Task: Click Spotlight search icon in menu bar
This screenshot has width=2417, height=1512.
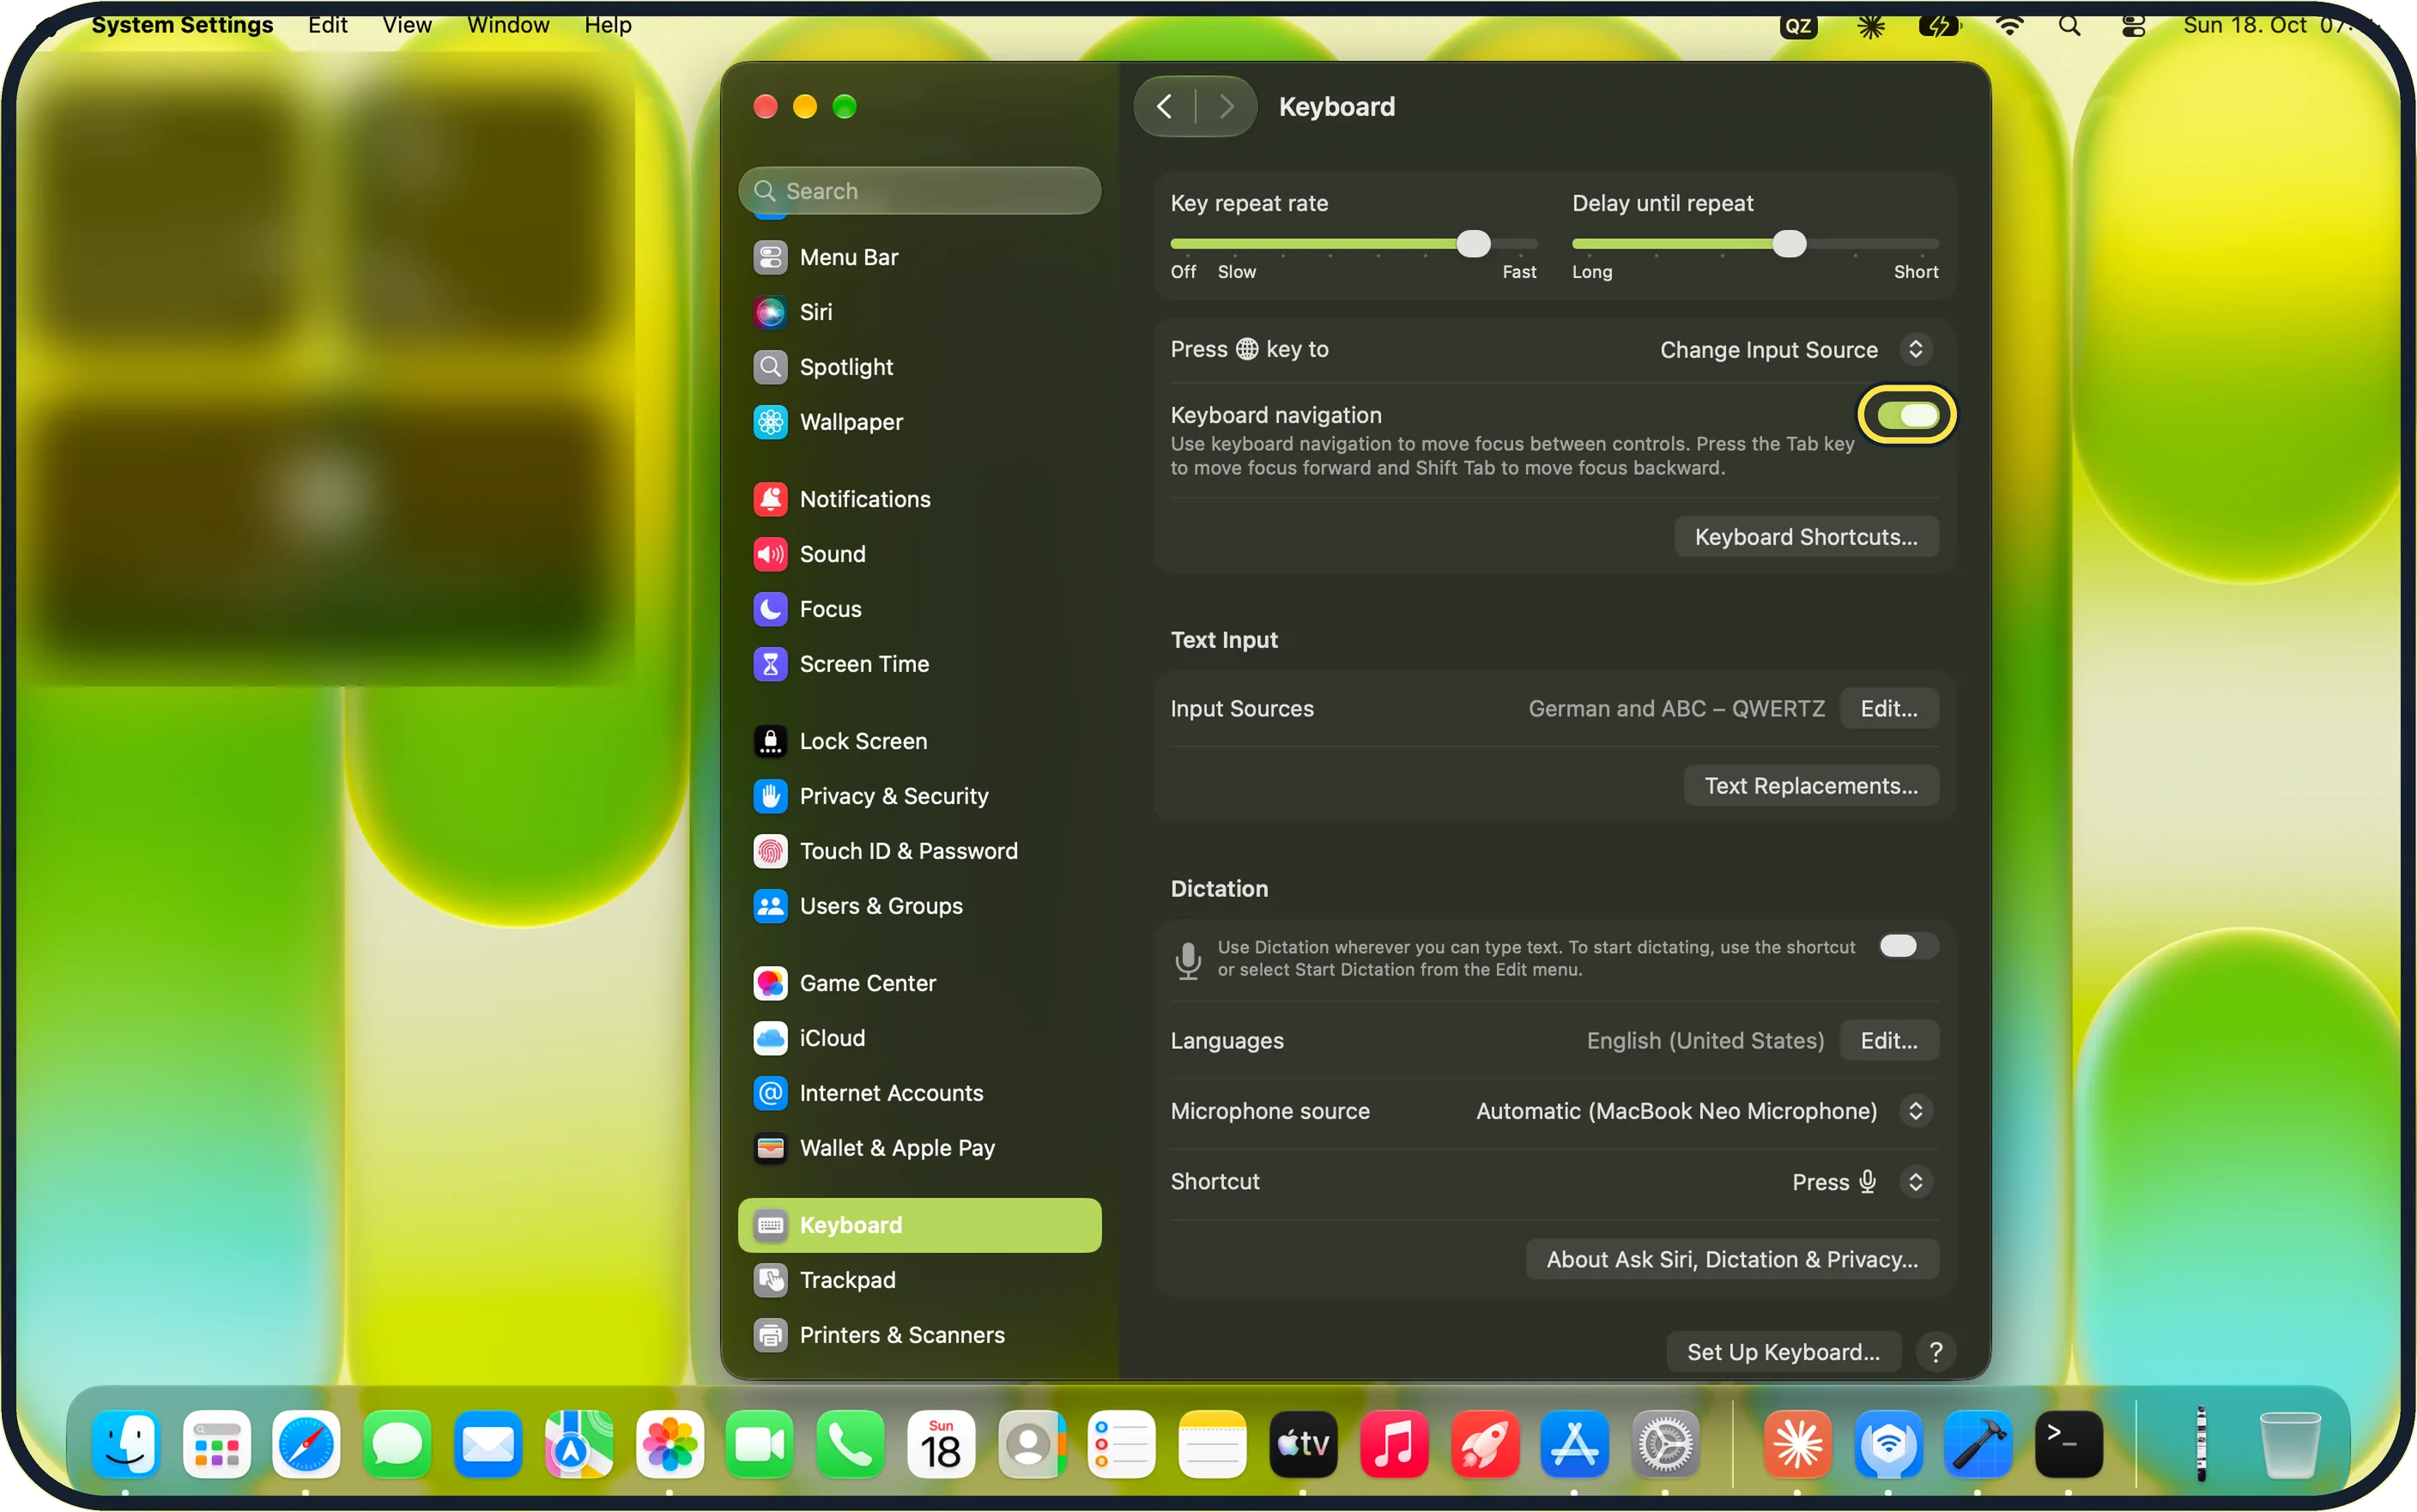Action: 2069,26
